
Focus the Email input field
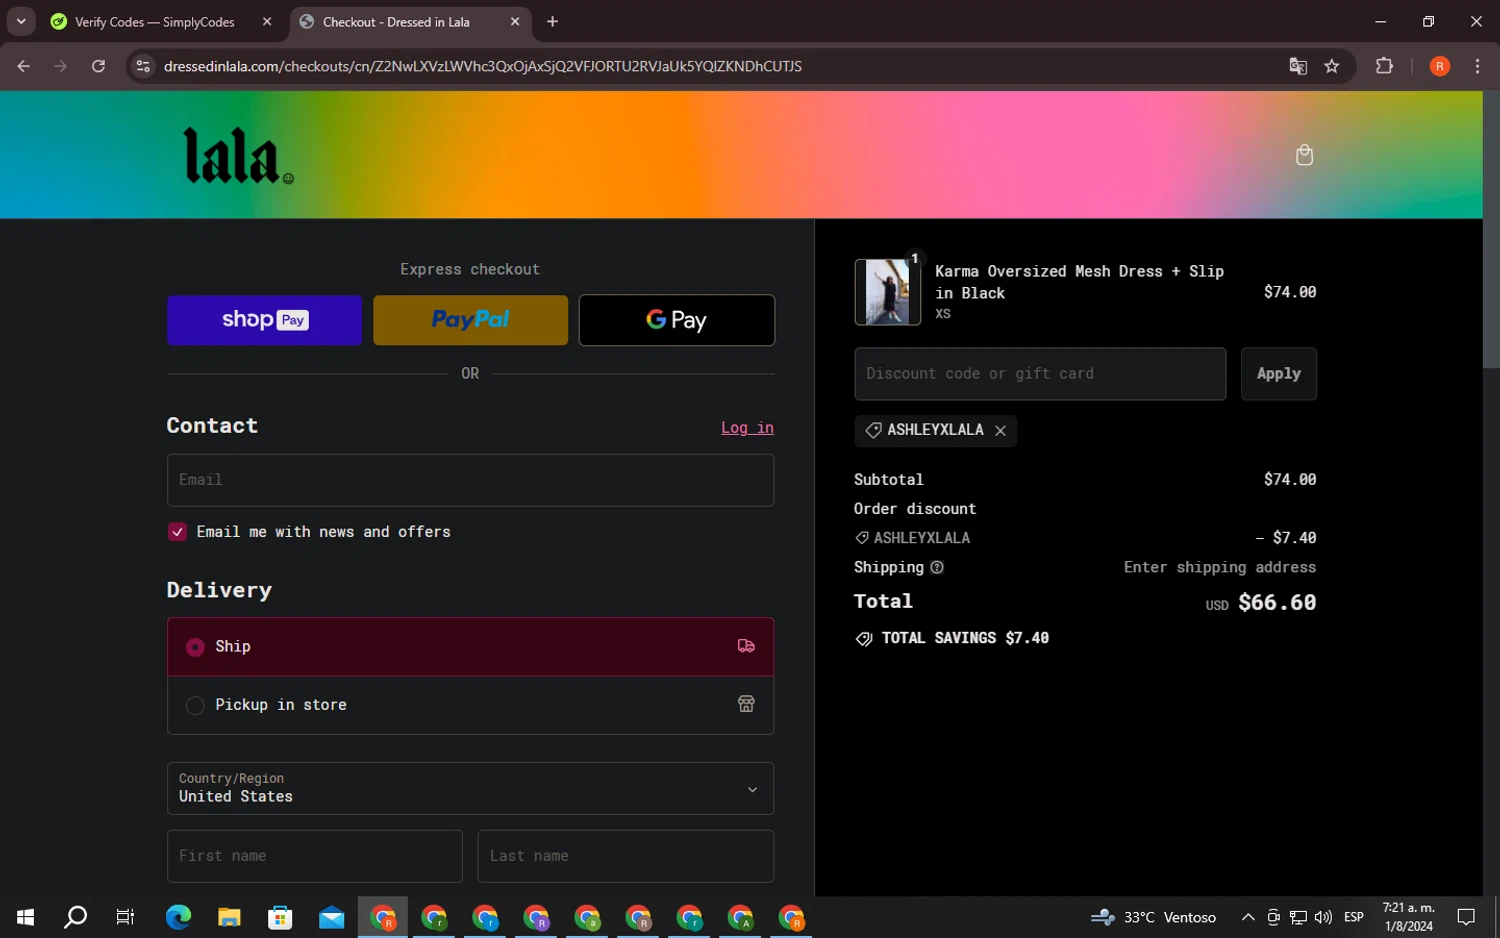click(x=470, y=480)
